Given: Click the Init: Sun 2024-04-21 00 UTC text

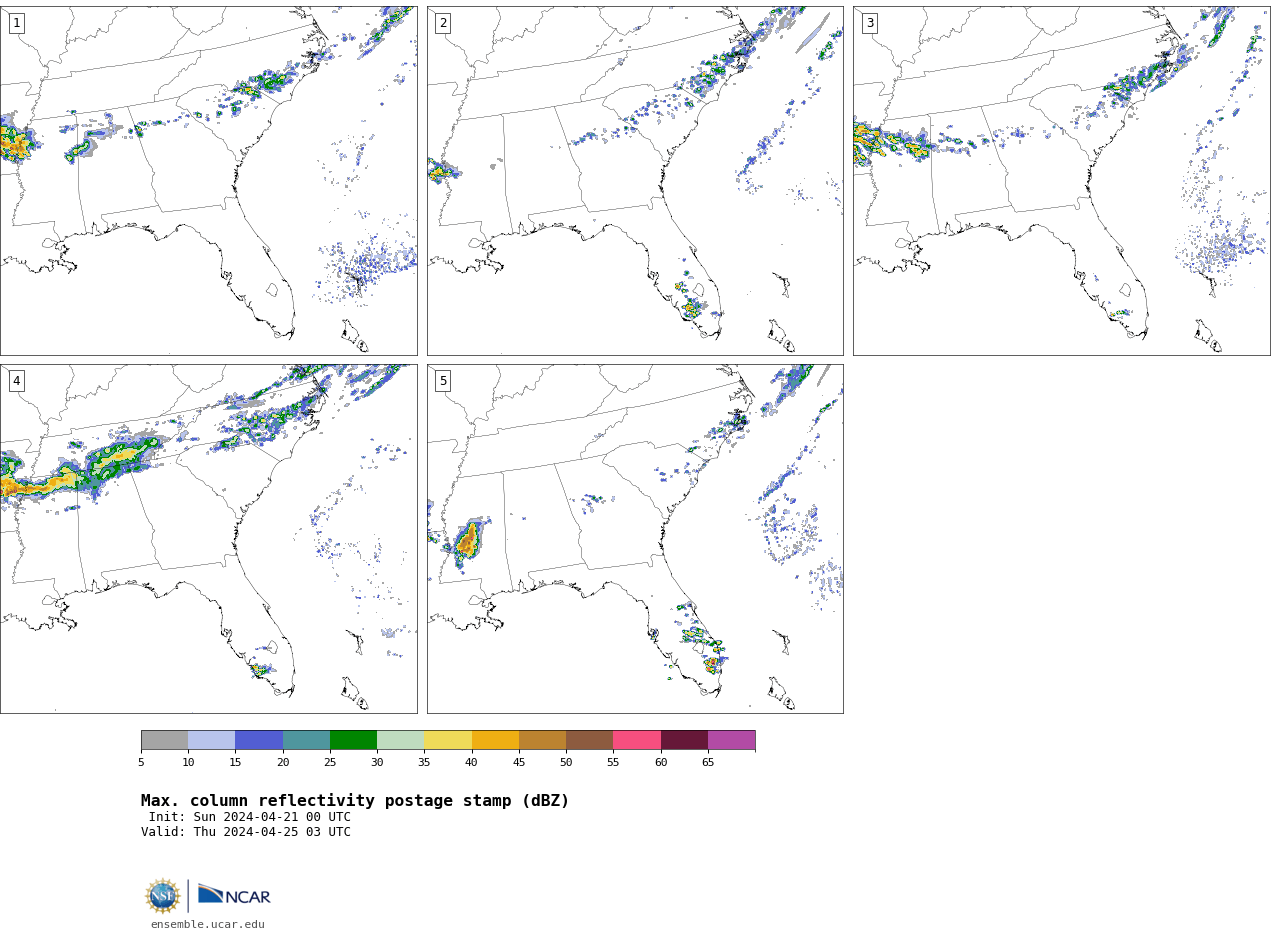Looking at the screenshot, I should [250, 817].
